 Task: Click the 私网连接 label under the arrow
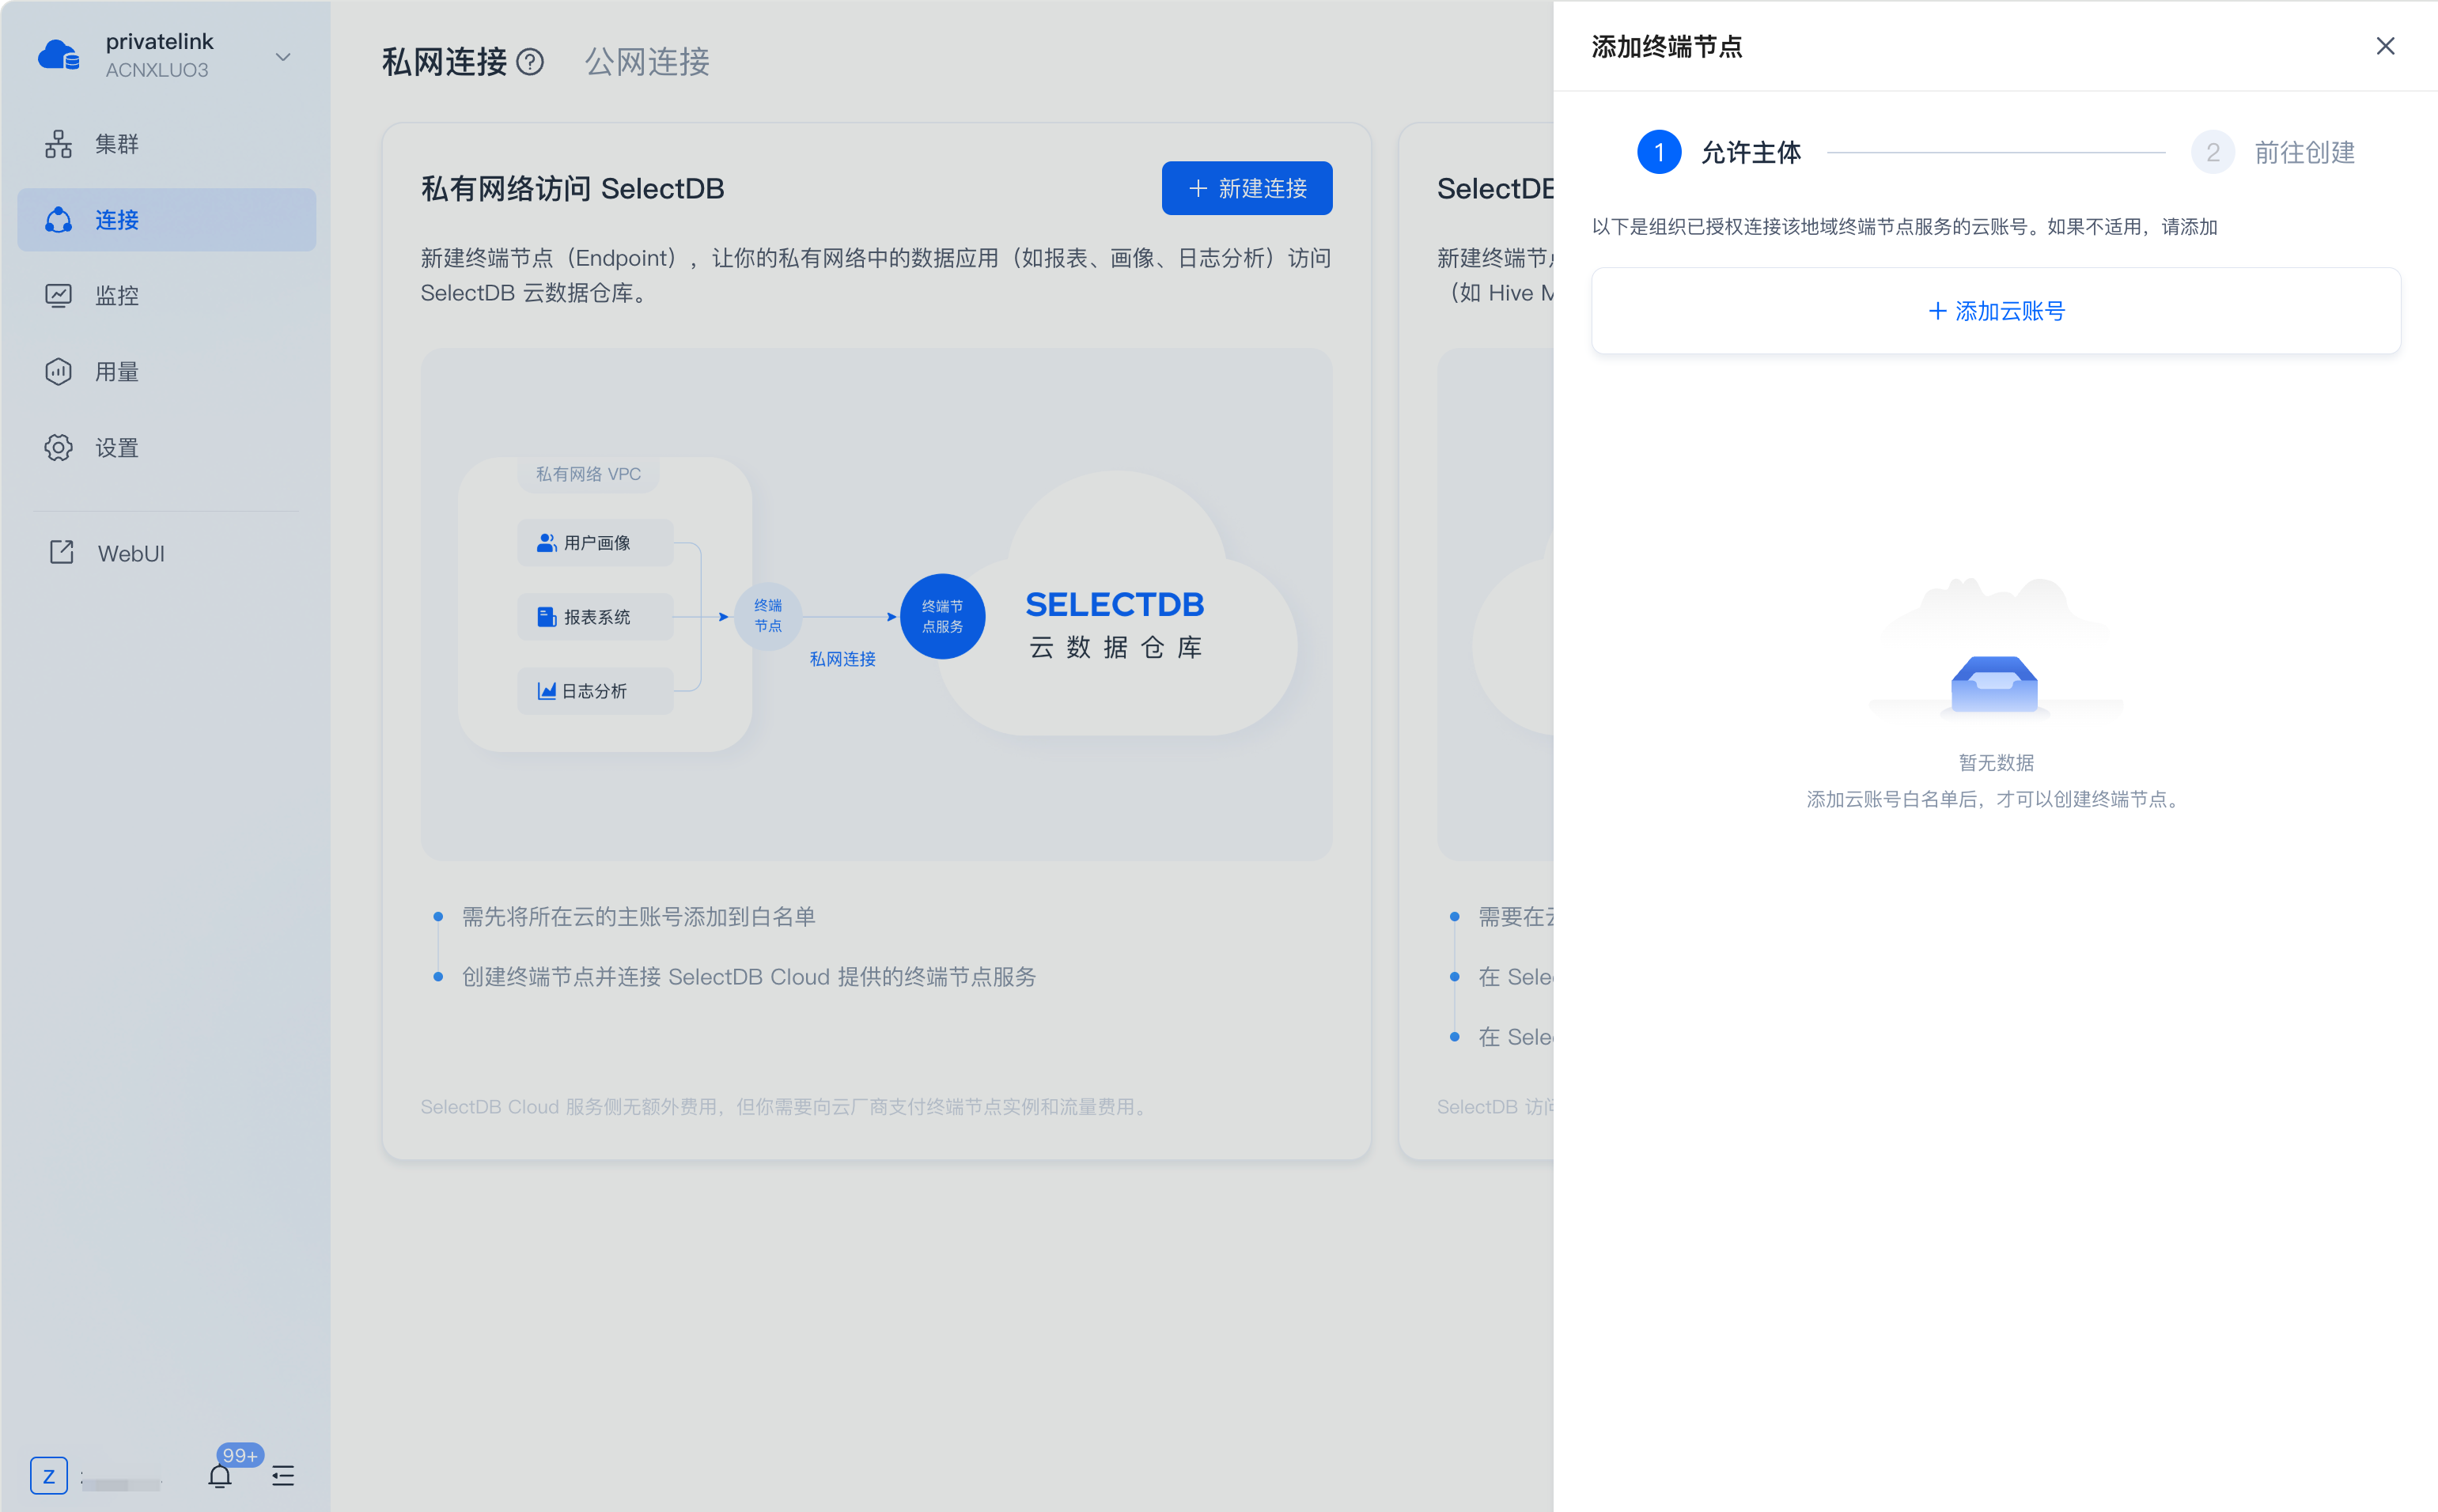[842, 659]
